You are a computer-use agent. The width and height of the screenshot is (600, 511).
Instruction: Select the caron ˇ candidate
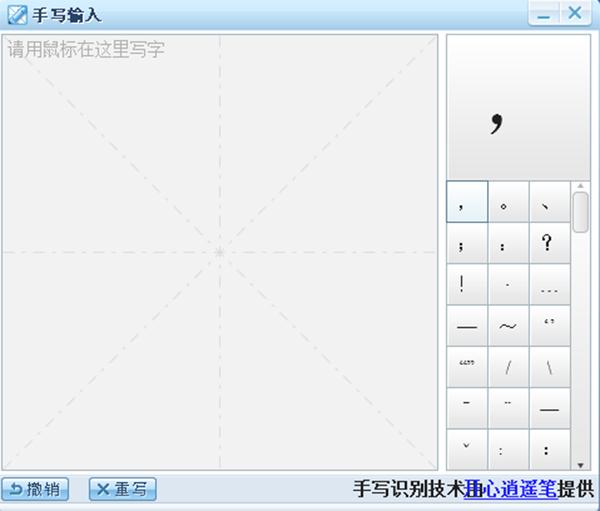[467, 450]
